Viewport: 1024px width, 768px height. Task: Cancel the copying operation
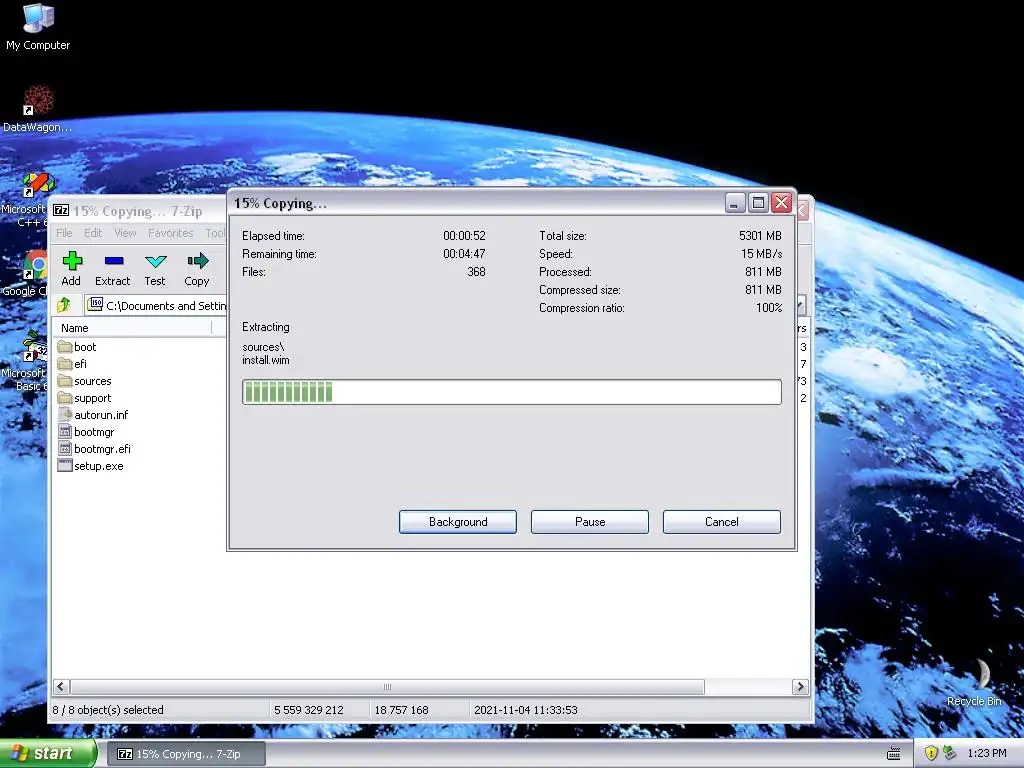pos(722,522)
